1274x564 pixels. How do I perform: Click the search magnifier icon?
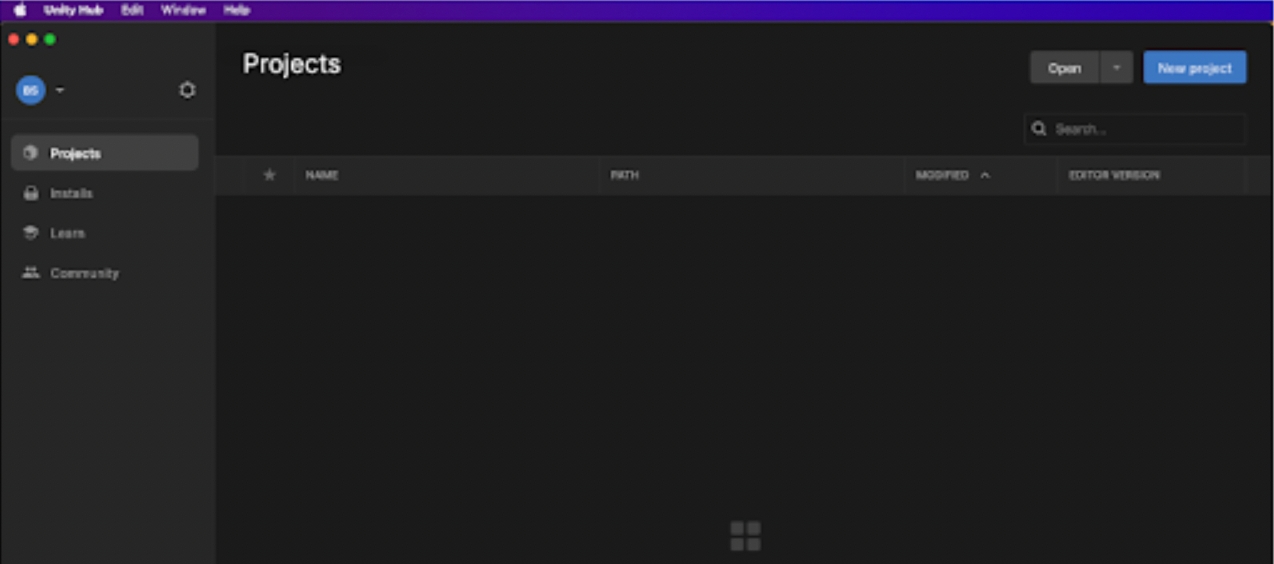pyautogui.click(x=1039, y=129)
